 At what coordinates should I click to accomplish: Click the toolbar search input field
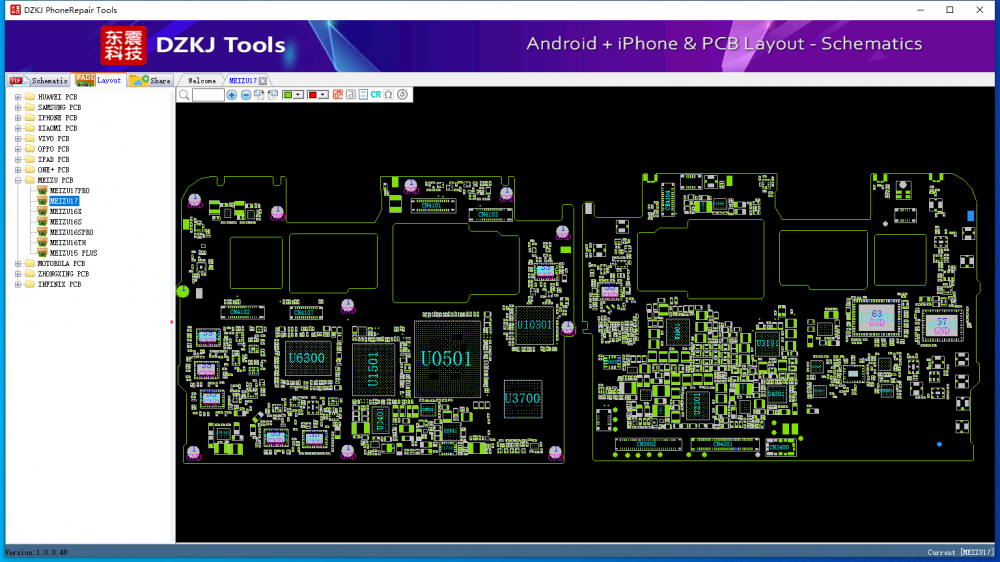(x=208, y=95)
